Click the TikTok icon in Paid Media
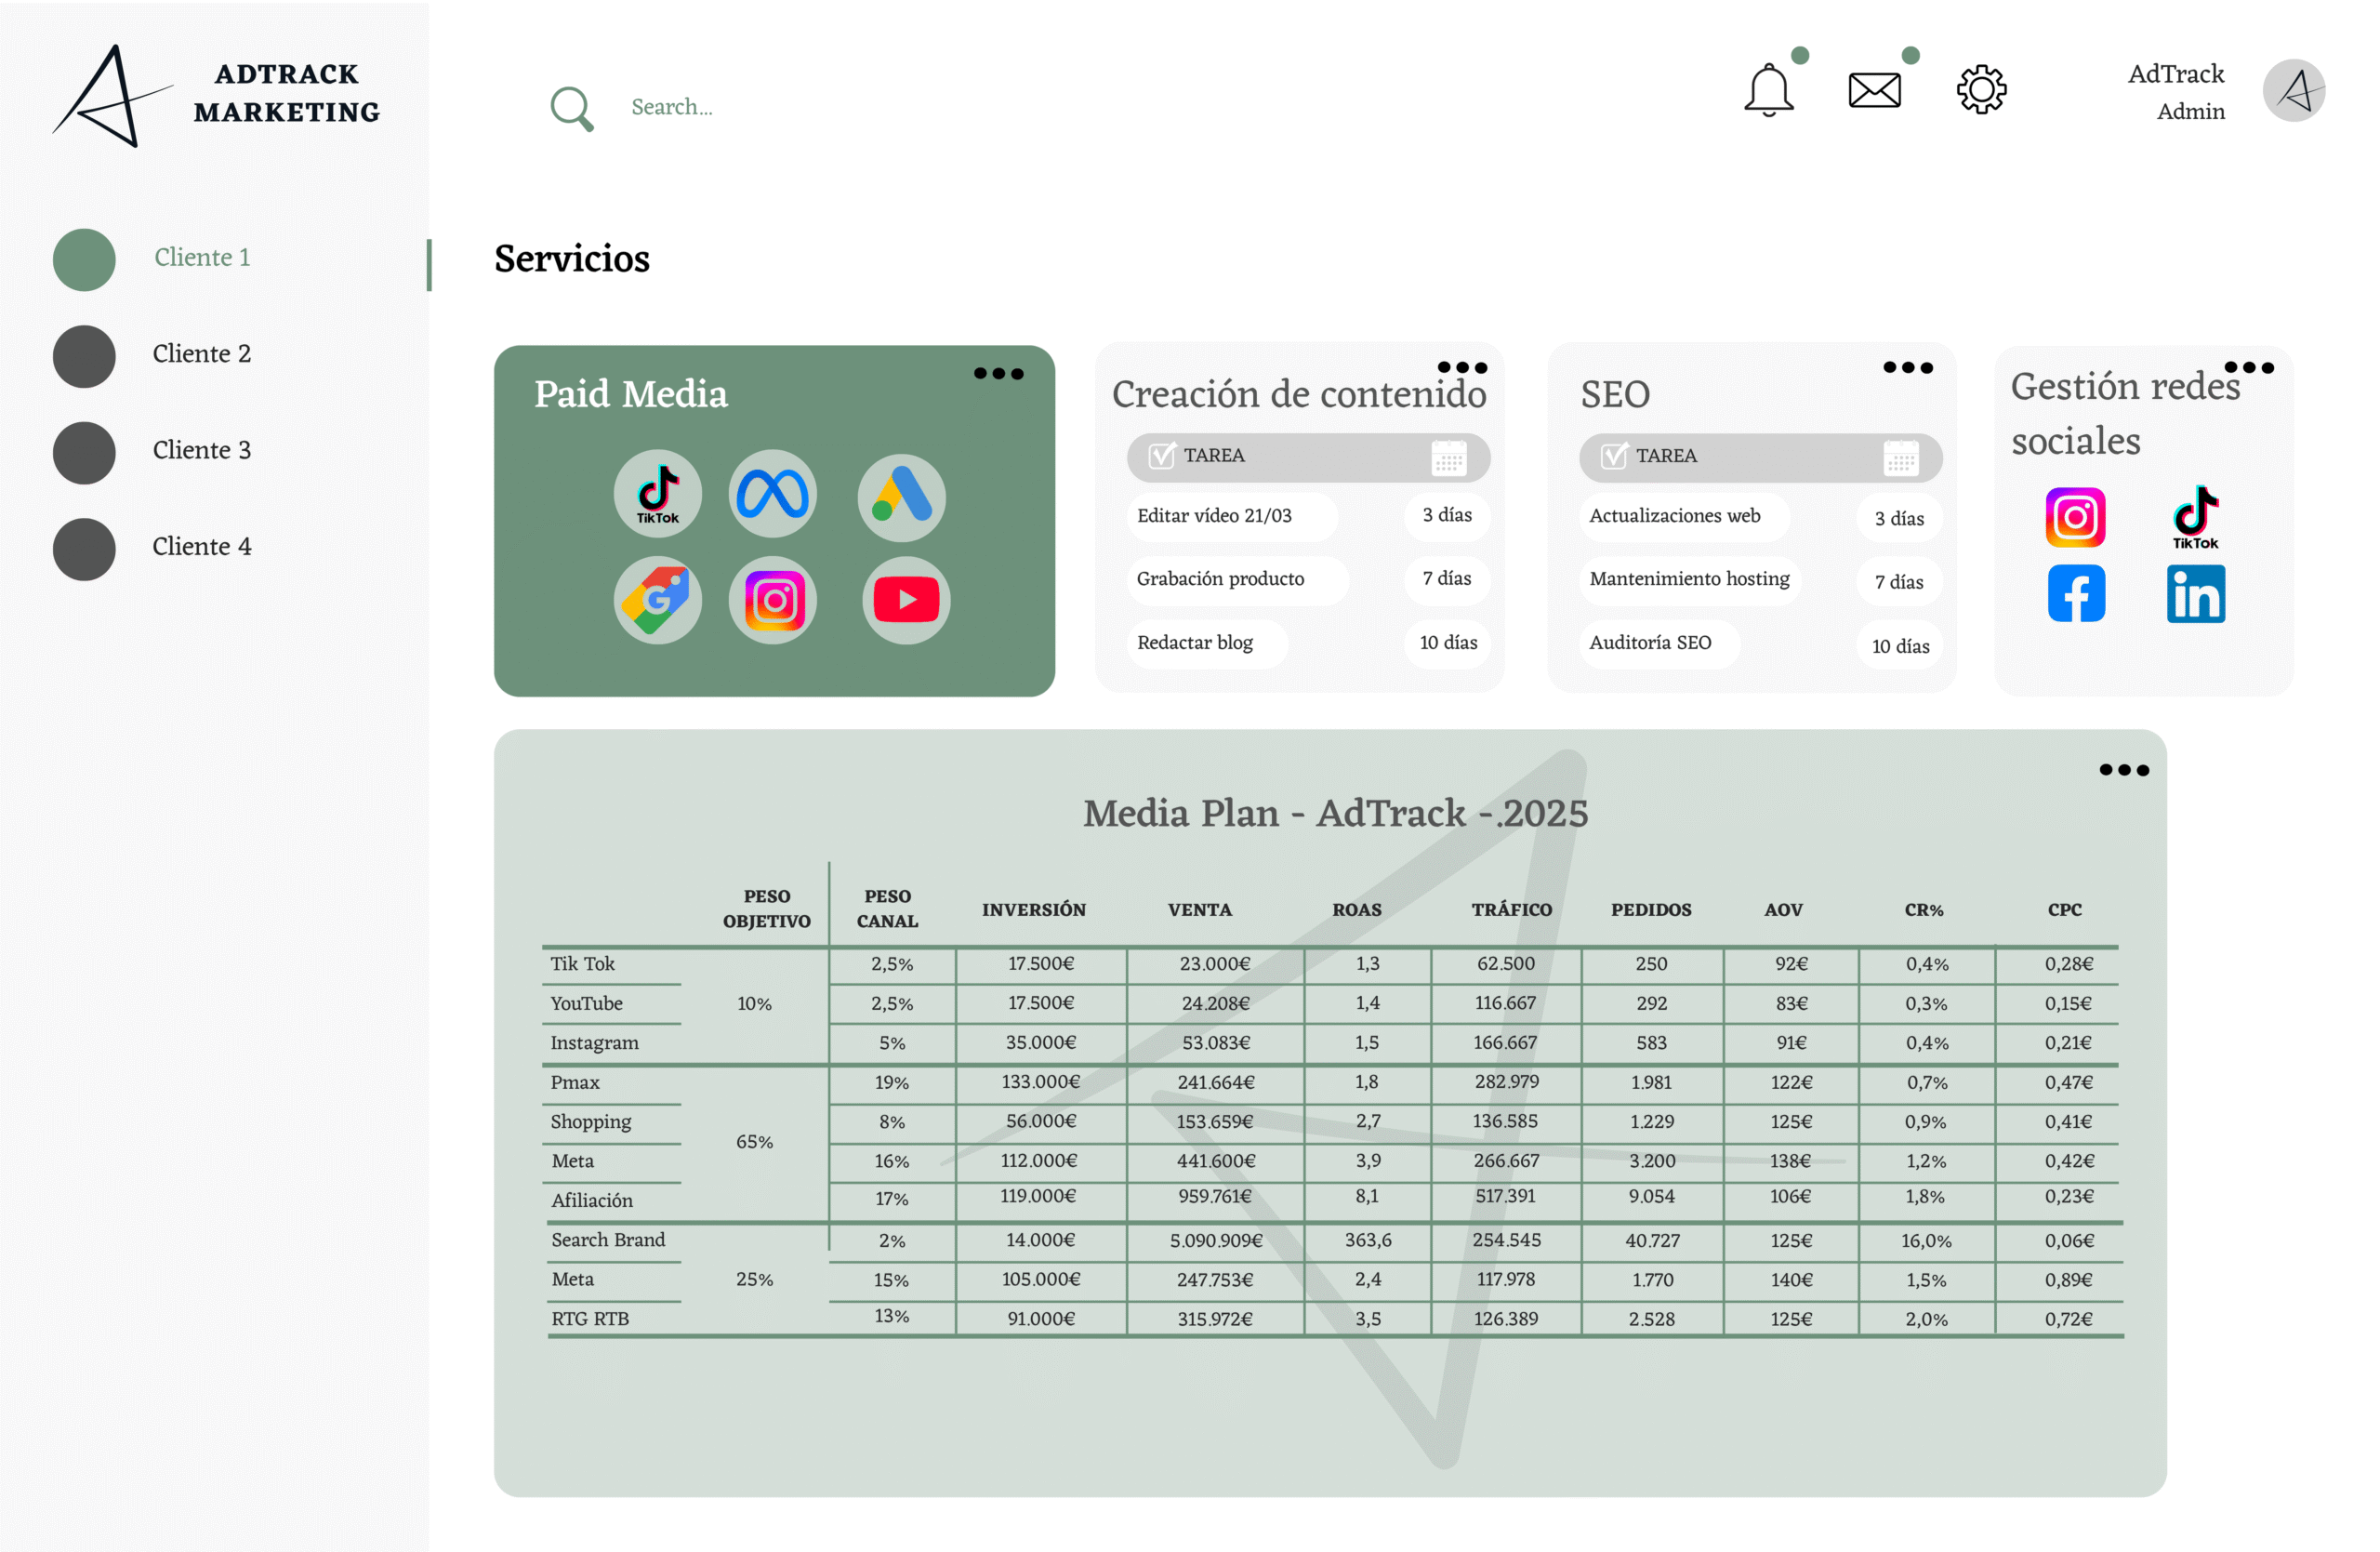Screen dimensions: 2380x1552 tap(657, 494)
